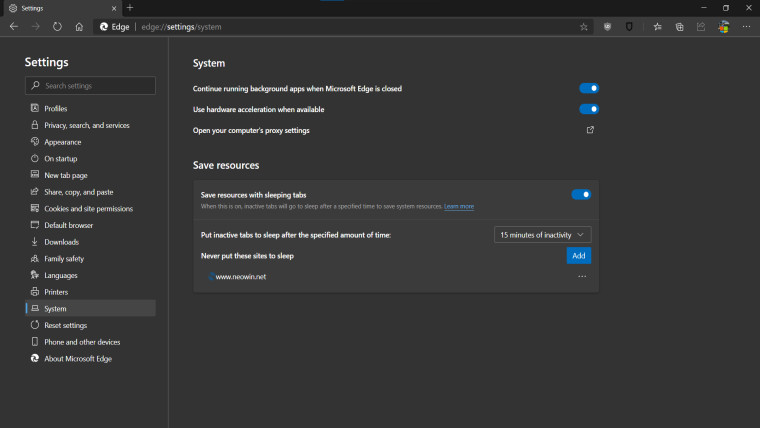The image size is (760, 428).
Task: Go to Share, copy, and paste
Action: tap(90, 192)
